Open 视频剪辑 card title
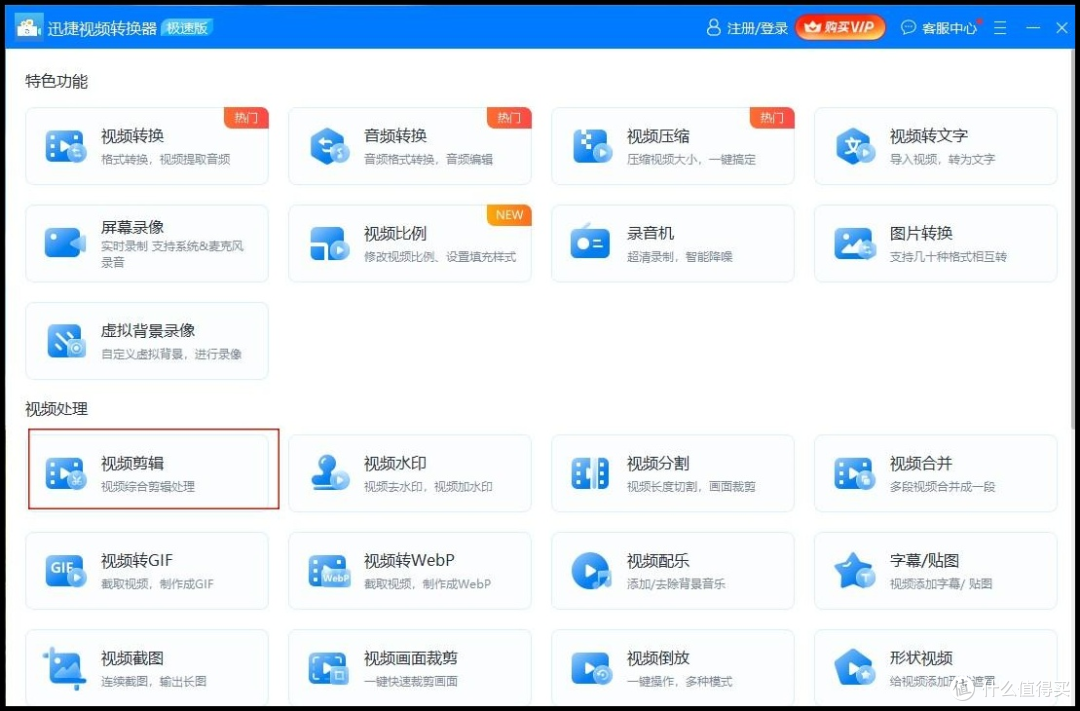 [132, 463]
